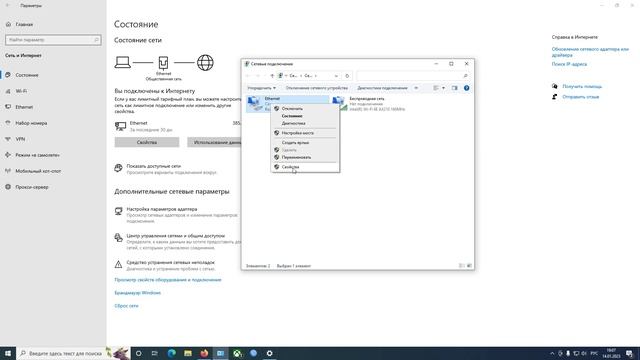Open the Xbox app from the taskbar
Image resolution: width=640 pixels, height=360 pixels.
click(x=237, y=353)
